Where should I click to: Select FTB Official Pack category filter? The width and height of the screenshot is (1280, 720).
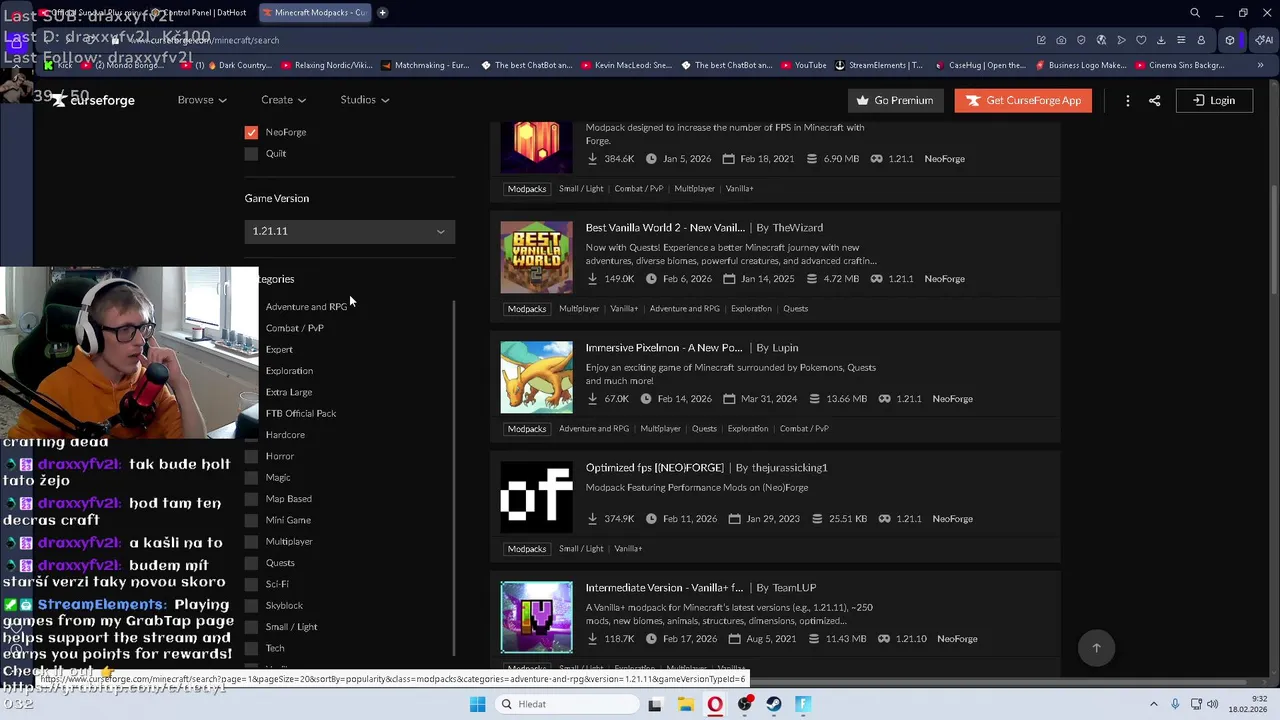[x=301, y=413]
